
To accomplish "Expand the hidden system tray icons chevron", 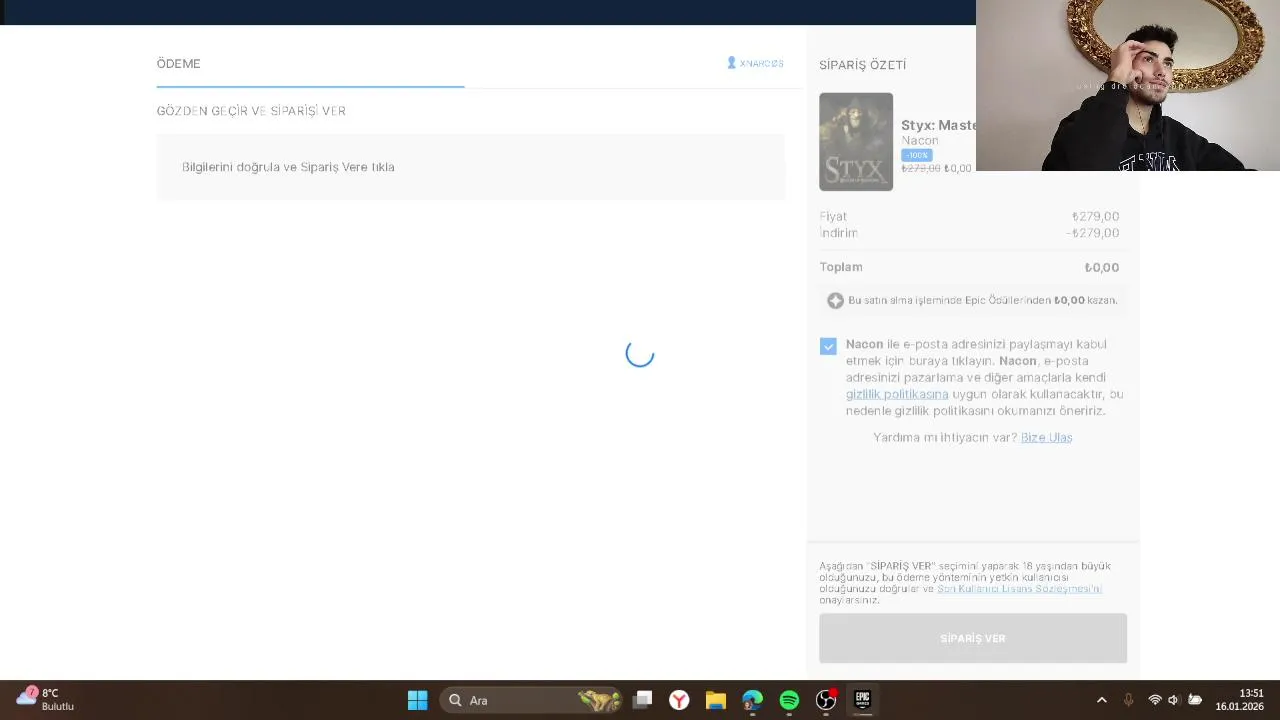I will pos(1102,700).
